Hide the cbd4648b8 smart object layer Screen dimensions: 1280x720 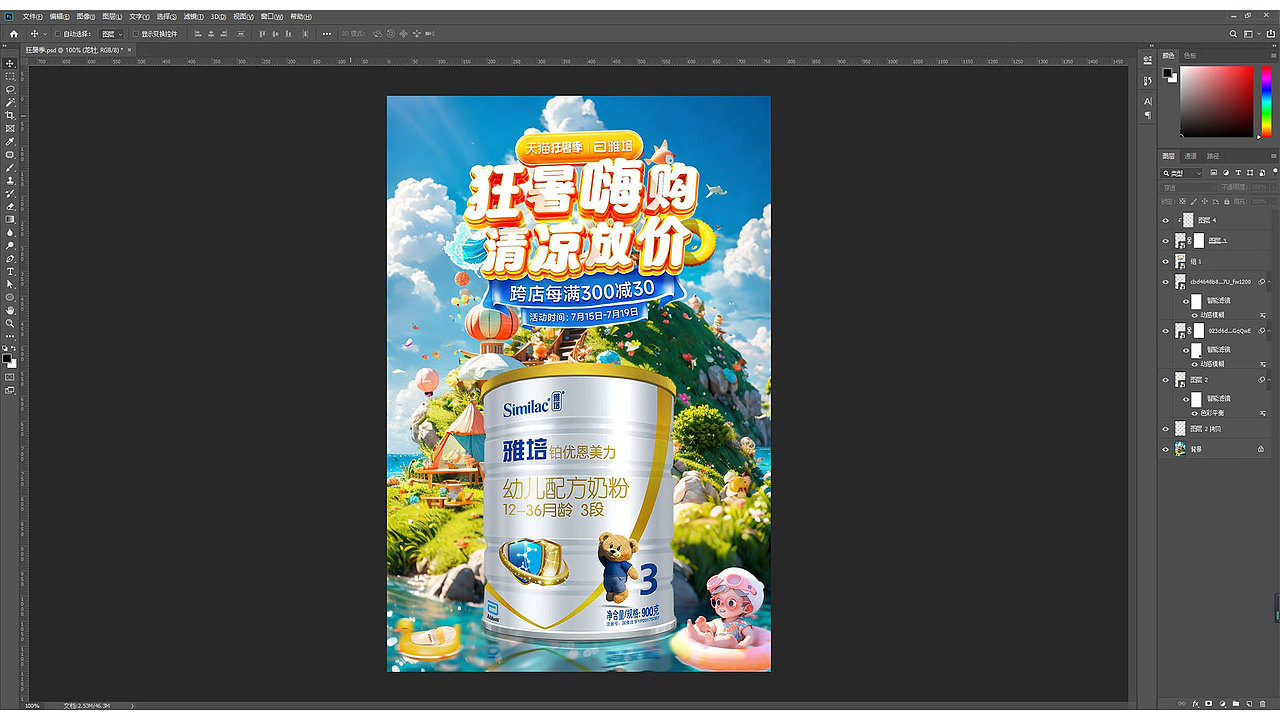click(x=1165, y=282)
